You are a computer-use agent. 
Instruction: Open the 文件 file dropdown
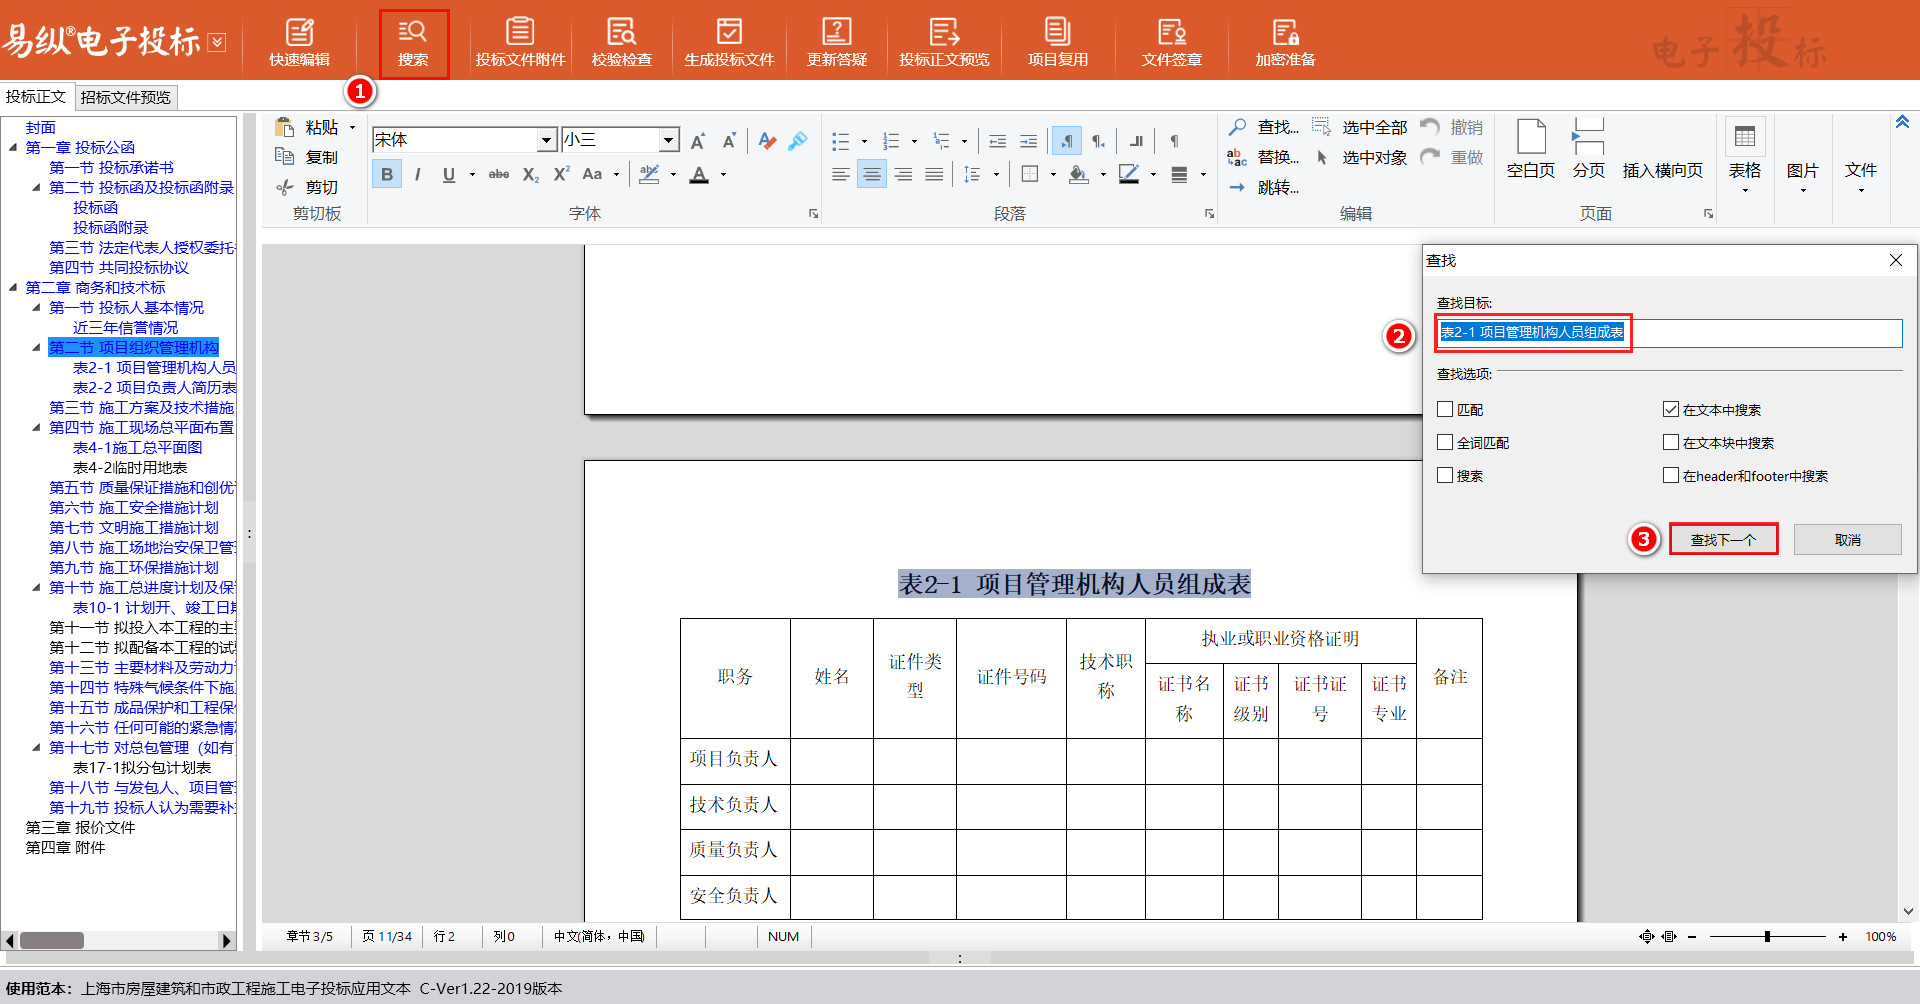(1860, 178)
